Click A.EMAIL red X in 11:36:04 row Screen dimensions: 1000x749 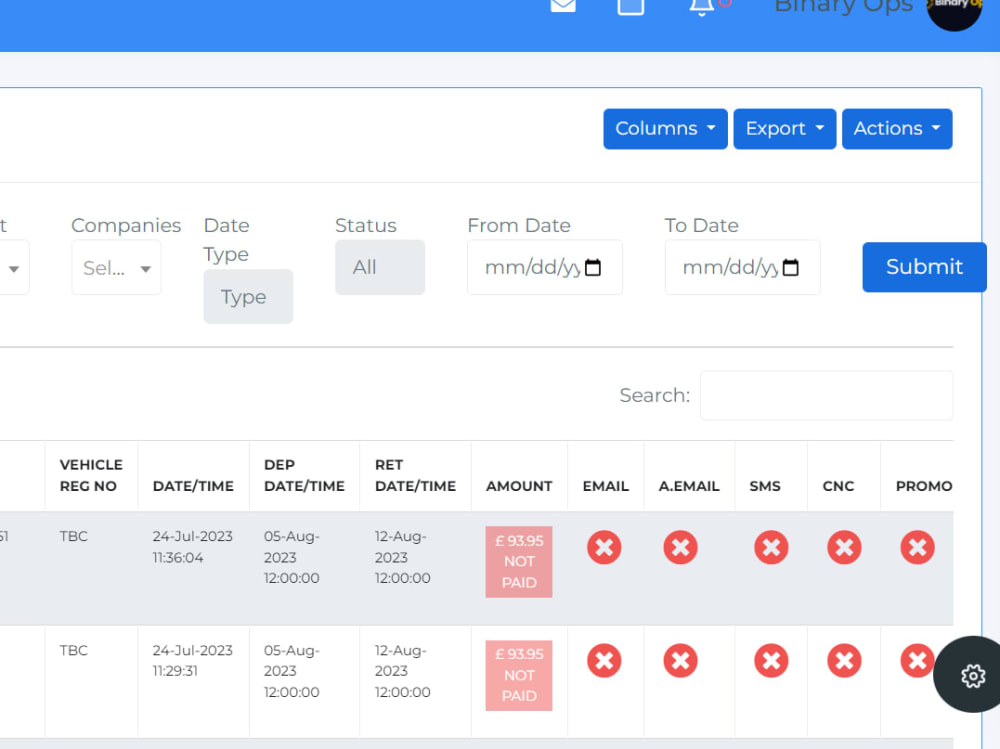click(680, 547)
